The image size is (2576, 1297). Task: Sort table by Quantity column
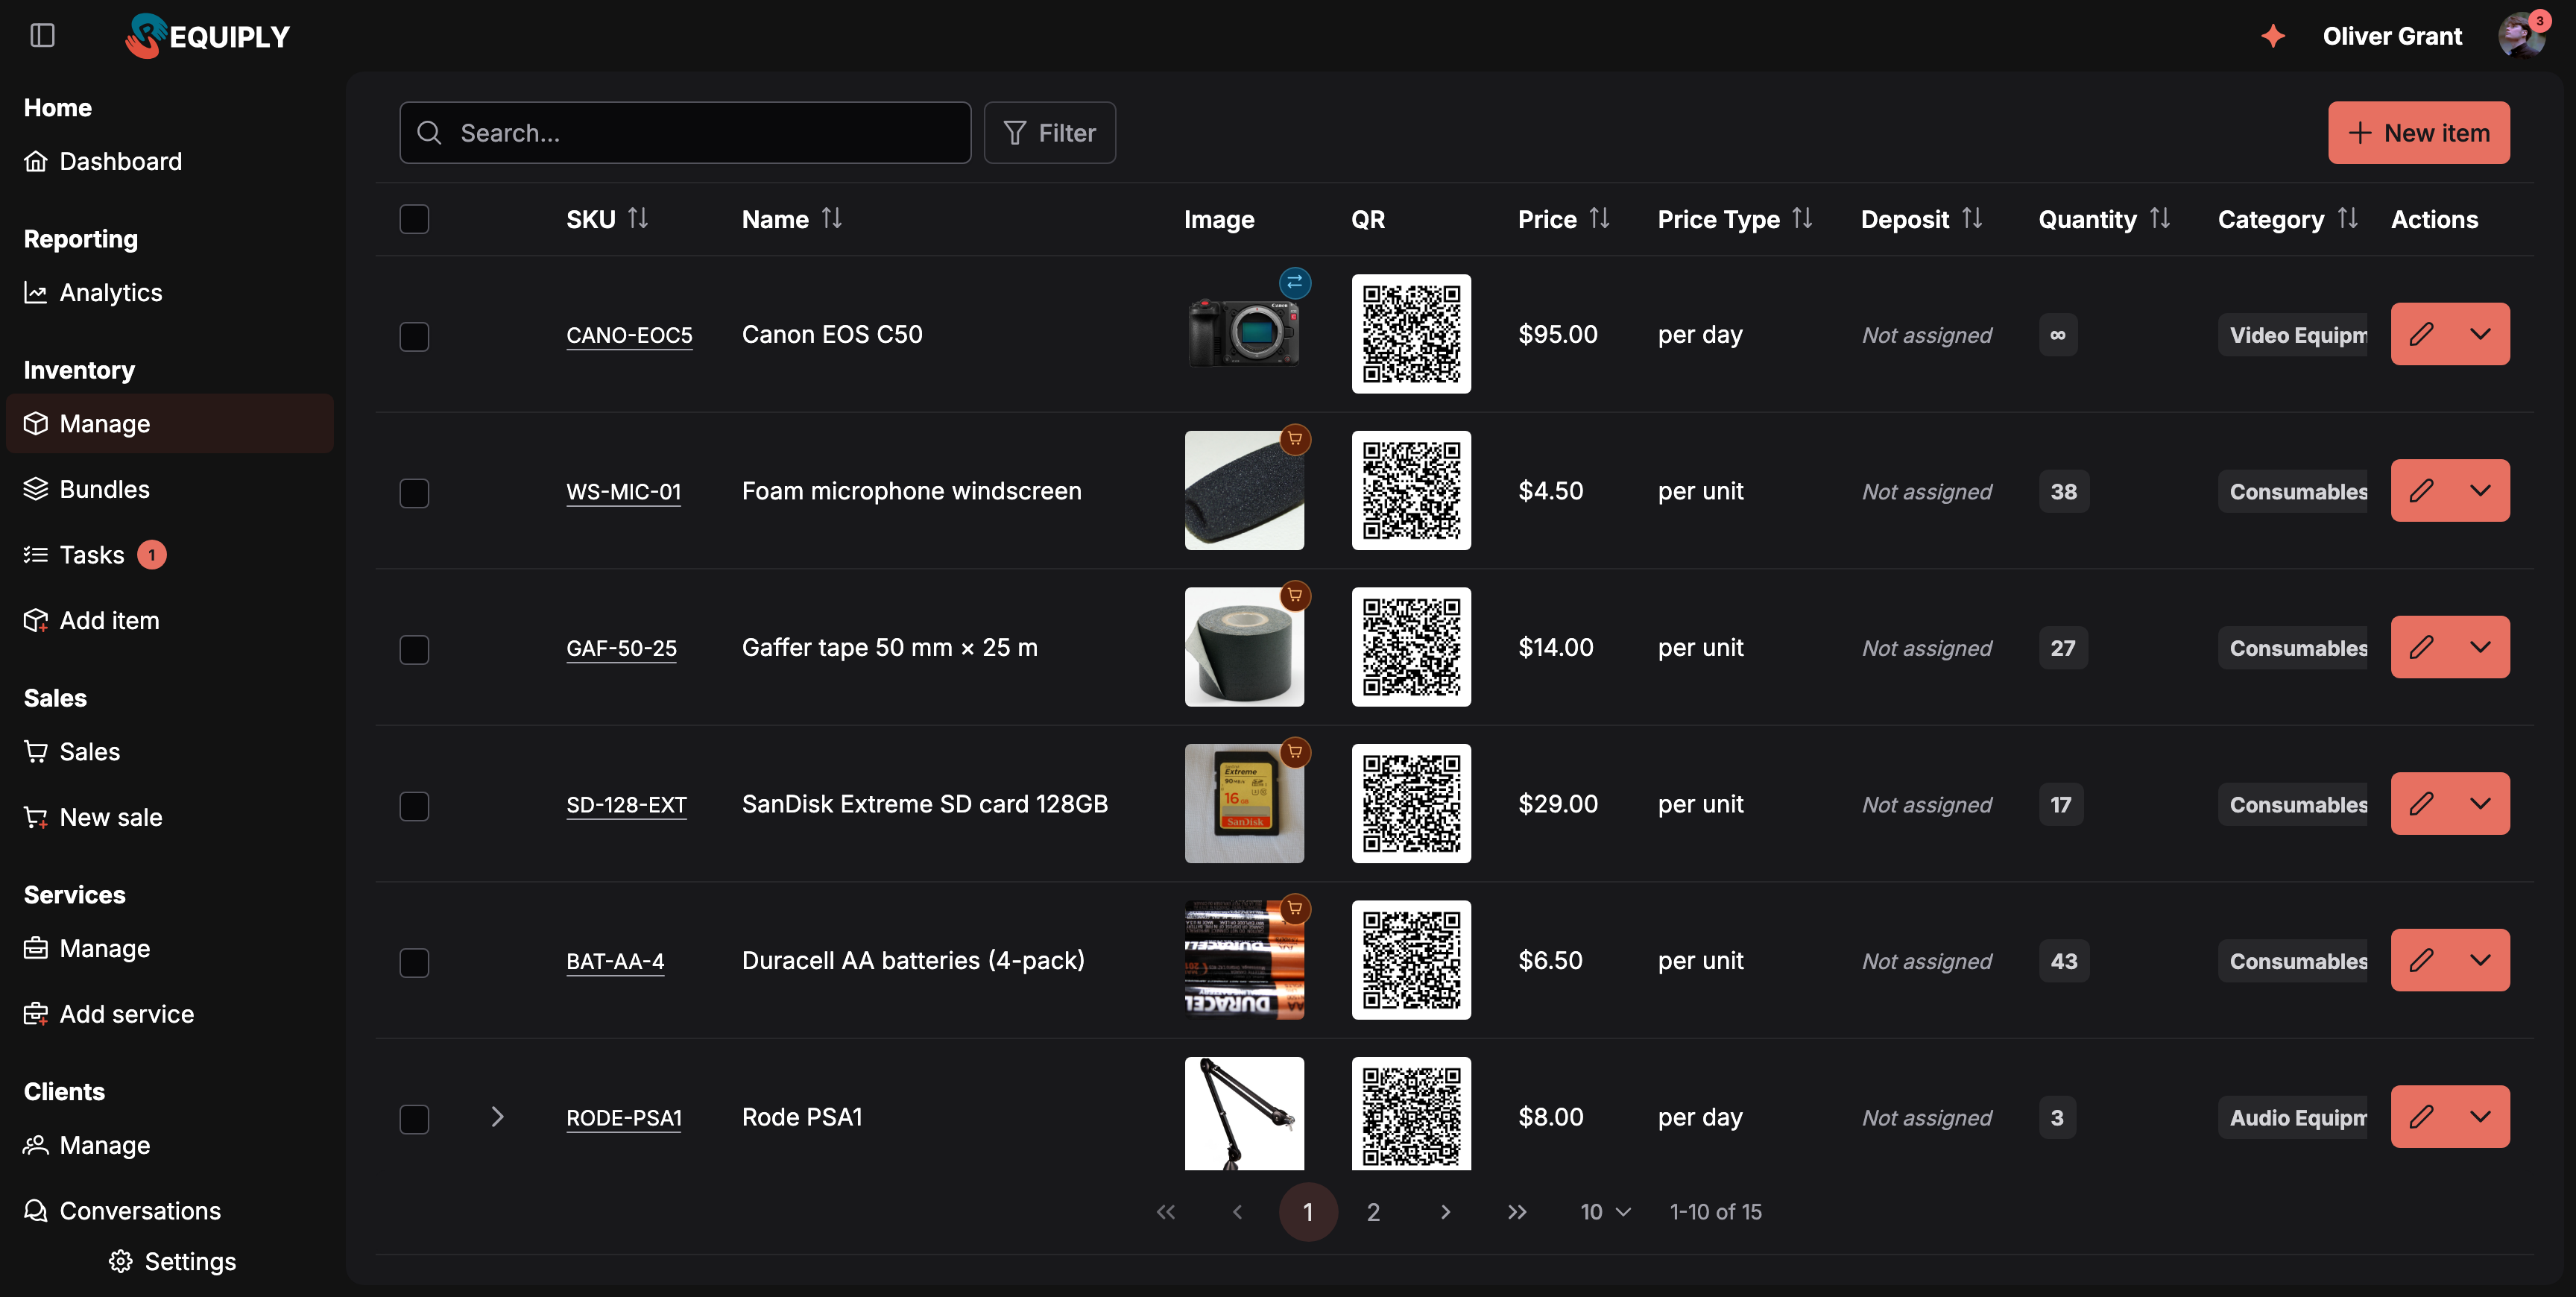pos(2160,218)
